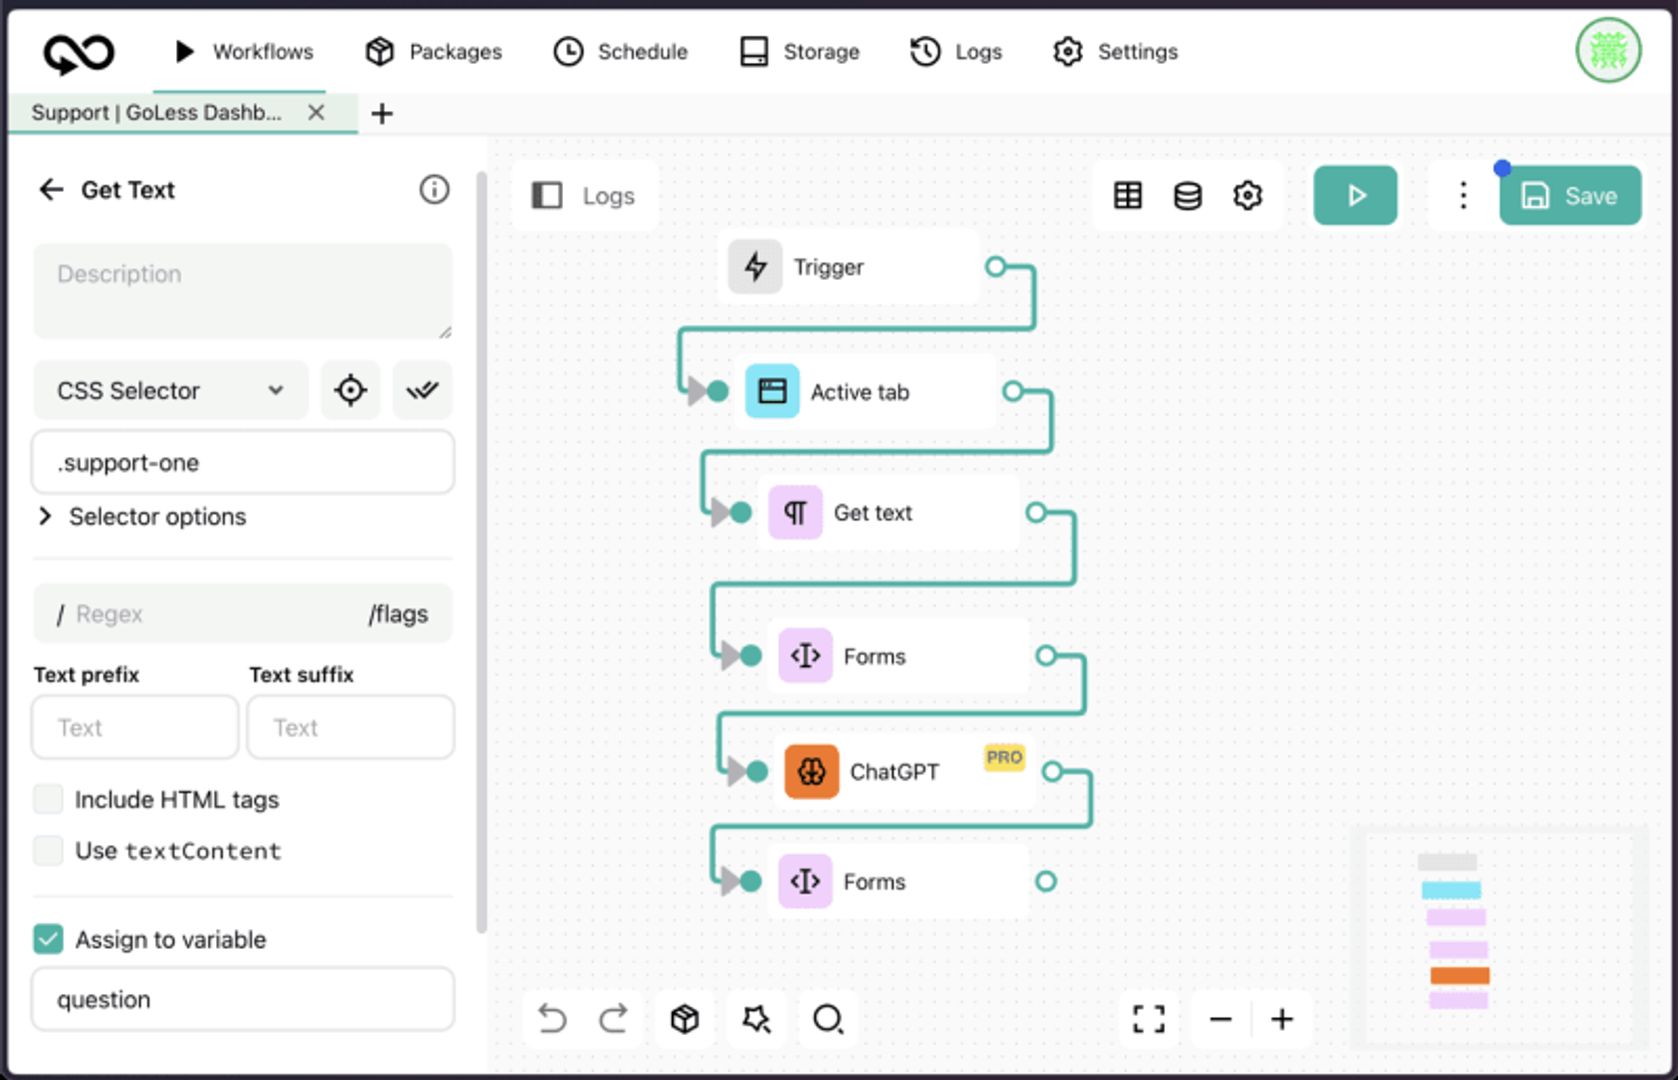Viewport: 1678px width, 1080px height.
Task: Select the Get text paragraph block icon
Action: pyautogui.click(x=795, y=513)
